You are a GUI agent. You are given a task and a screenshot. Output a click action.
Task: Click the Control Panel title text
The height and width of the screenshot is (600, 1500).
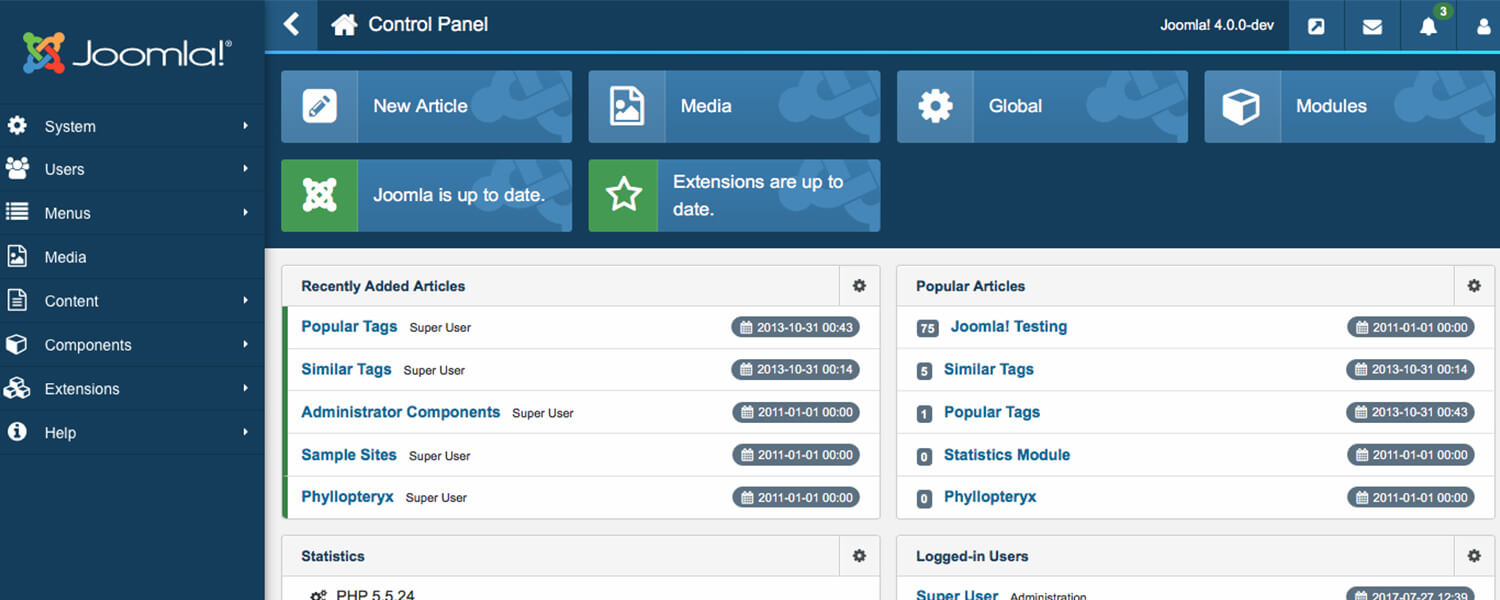(428, 24)
